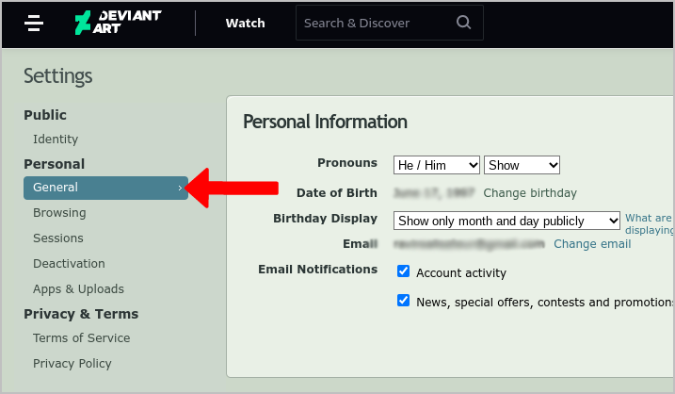Click the blurred date of birth value

[x=434, y=193]
